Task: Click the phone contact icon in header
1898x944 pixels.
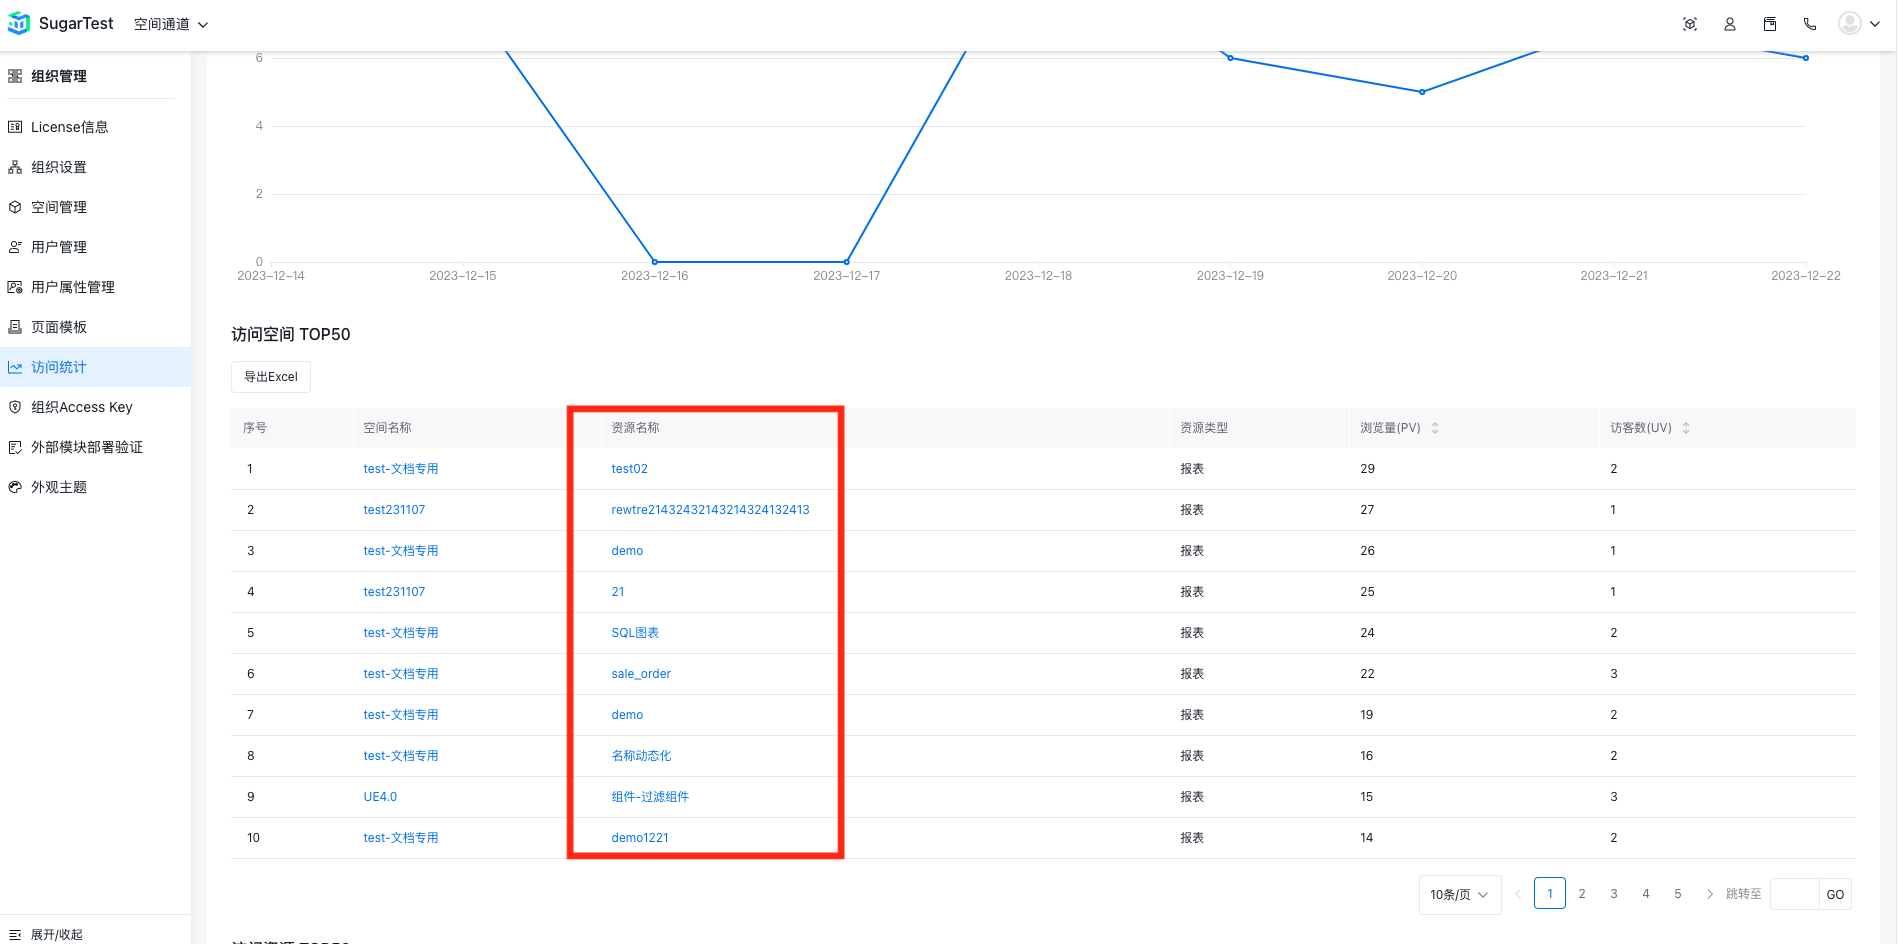Action: [x=1810, y=24]
